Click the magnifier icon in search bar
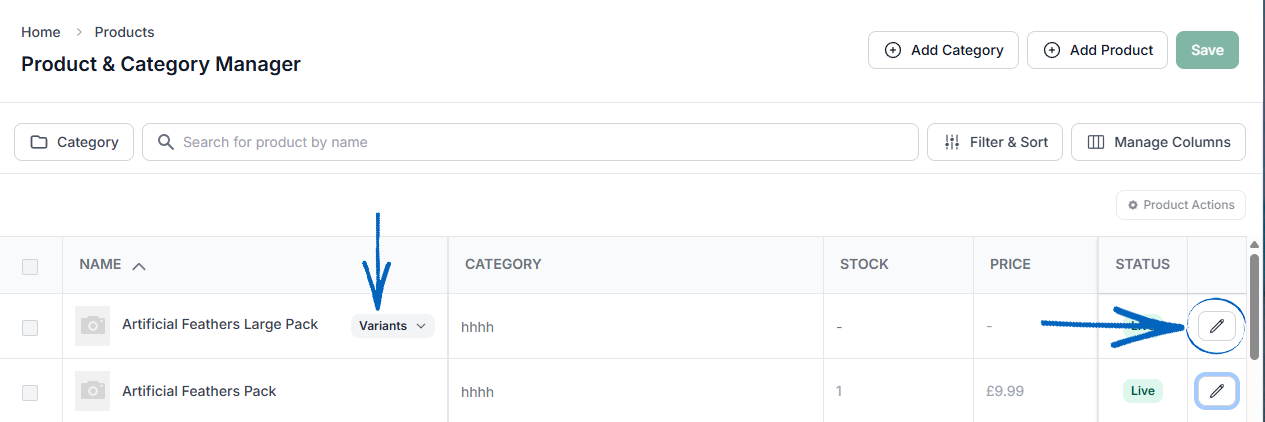Screen dimensions: 1265x422 tap(167, 142)
